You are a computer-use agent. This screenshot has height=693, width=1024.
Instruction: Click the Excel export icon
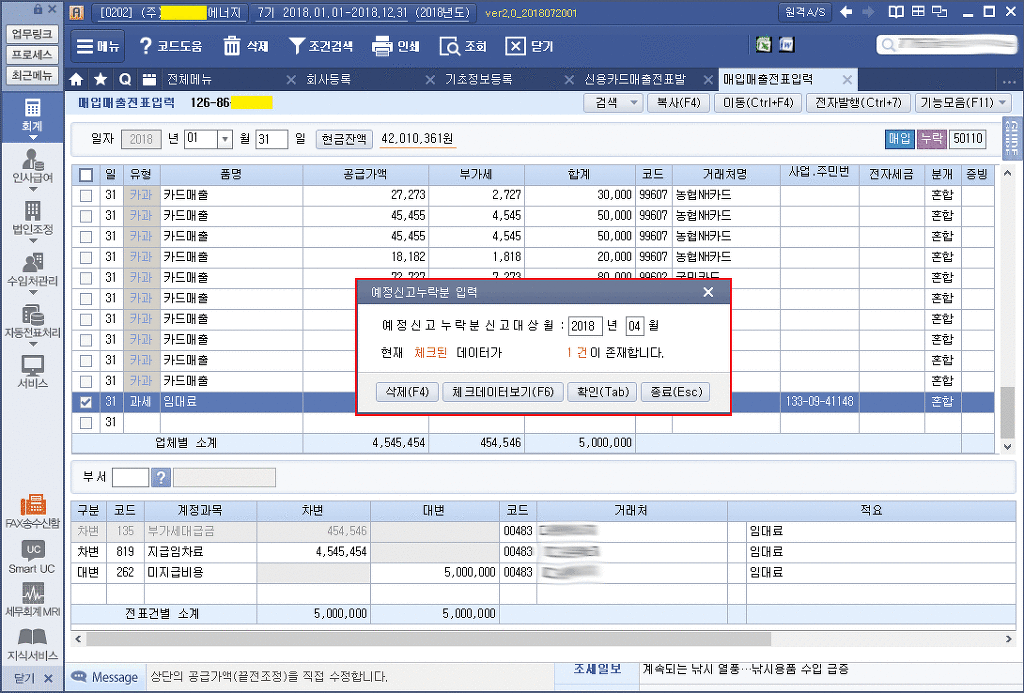click(763, 46)
